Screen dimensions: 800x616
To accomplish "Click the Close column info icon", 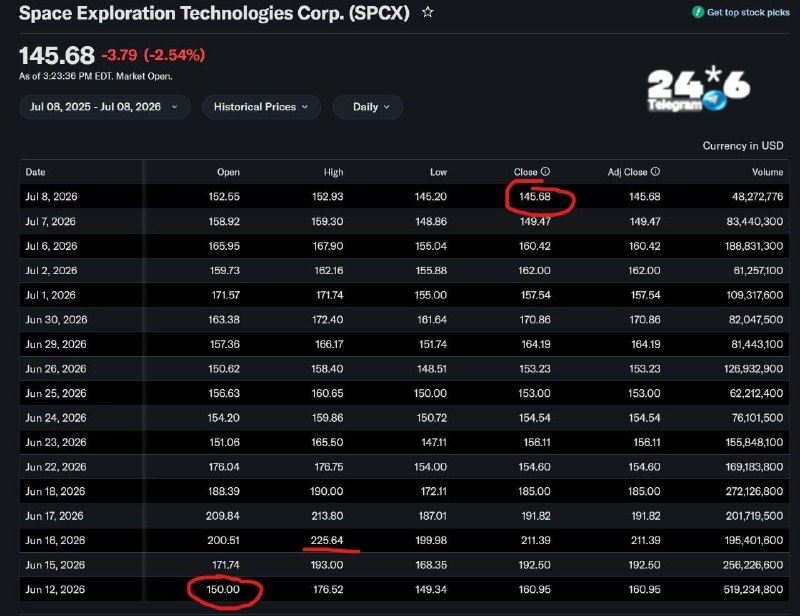I will coord(545,171).
